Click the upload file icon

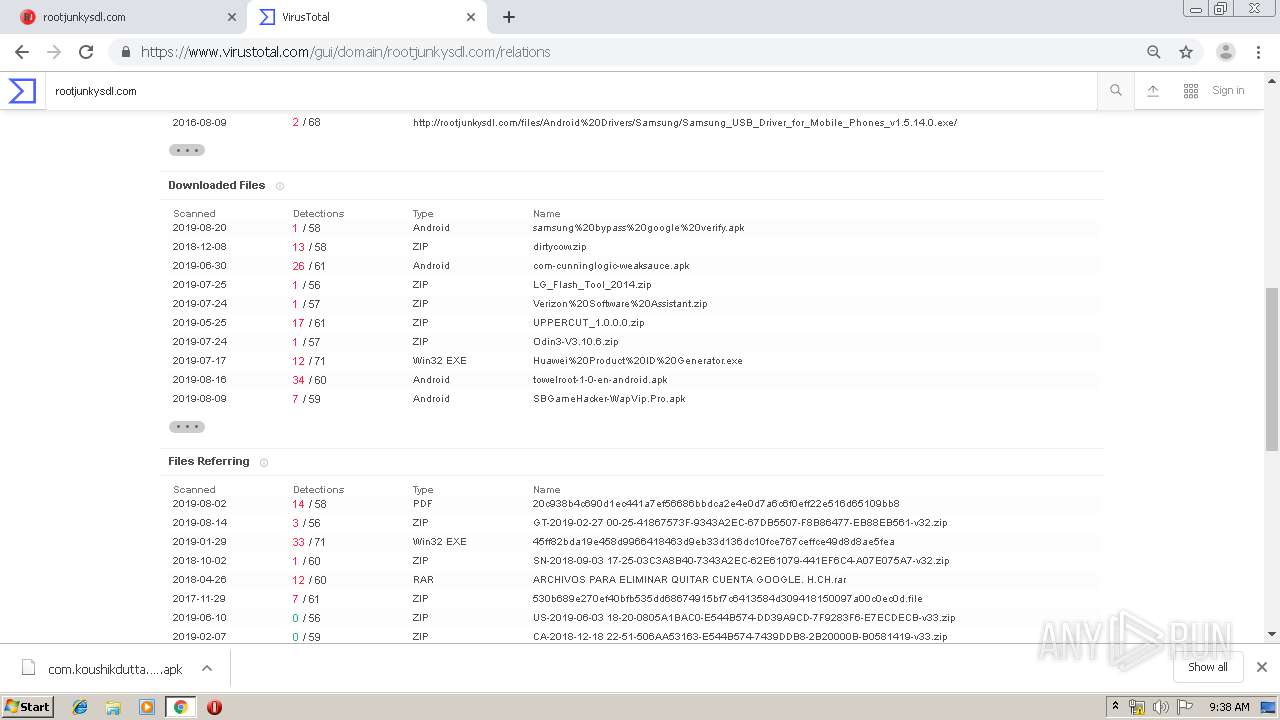point(1153,91)
